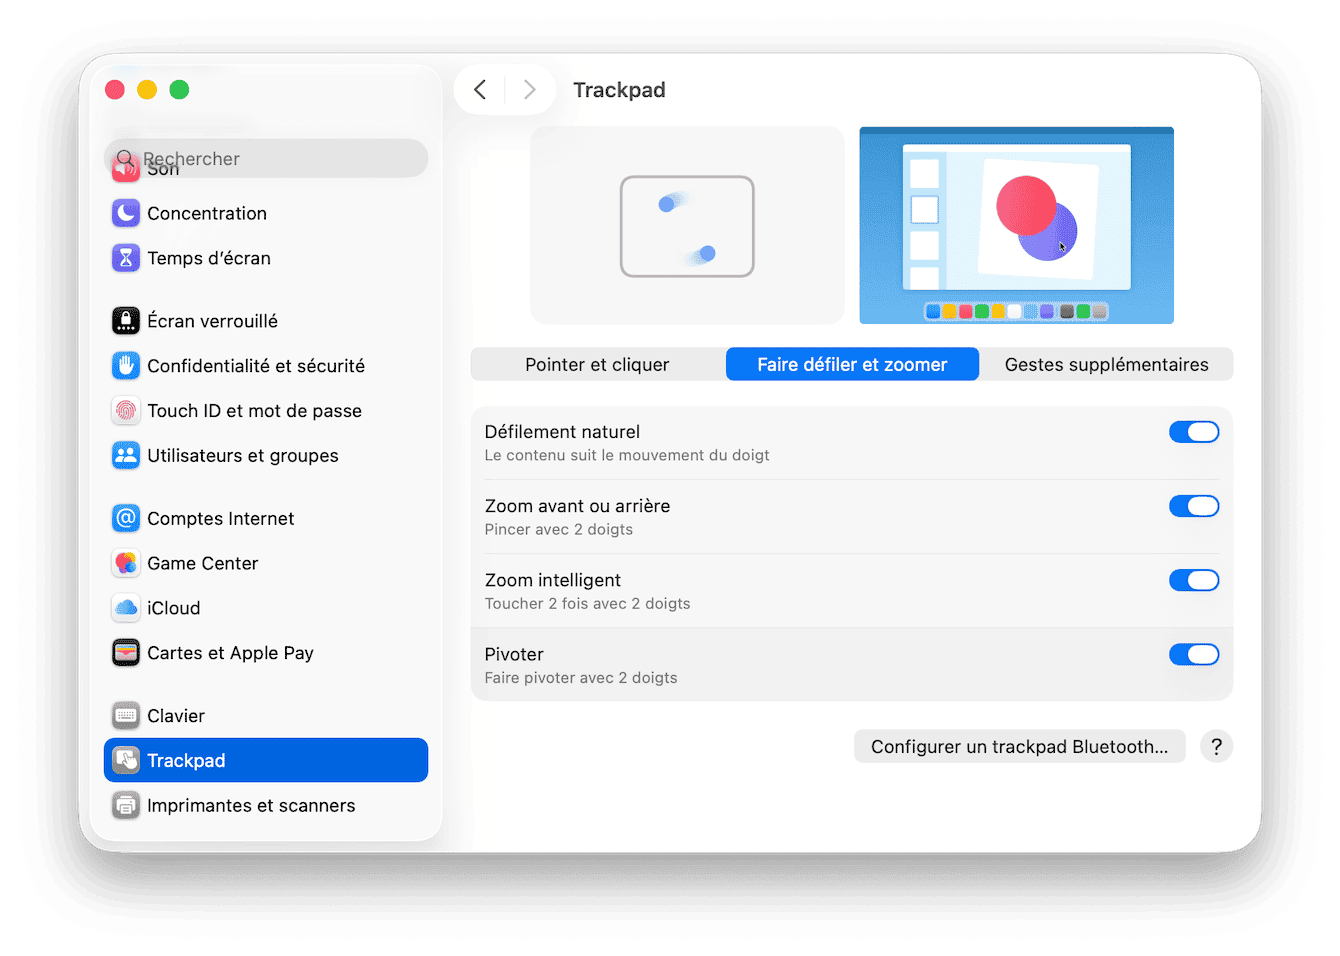
Task: Open Cartes et Apple Pay settings
Action: tap(229, 652)
